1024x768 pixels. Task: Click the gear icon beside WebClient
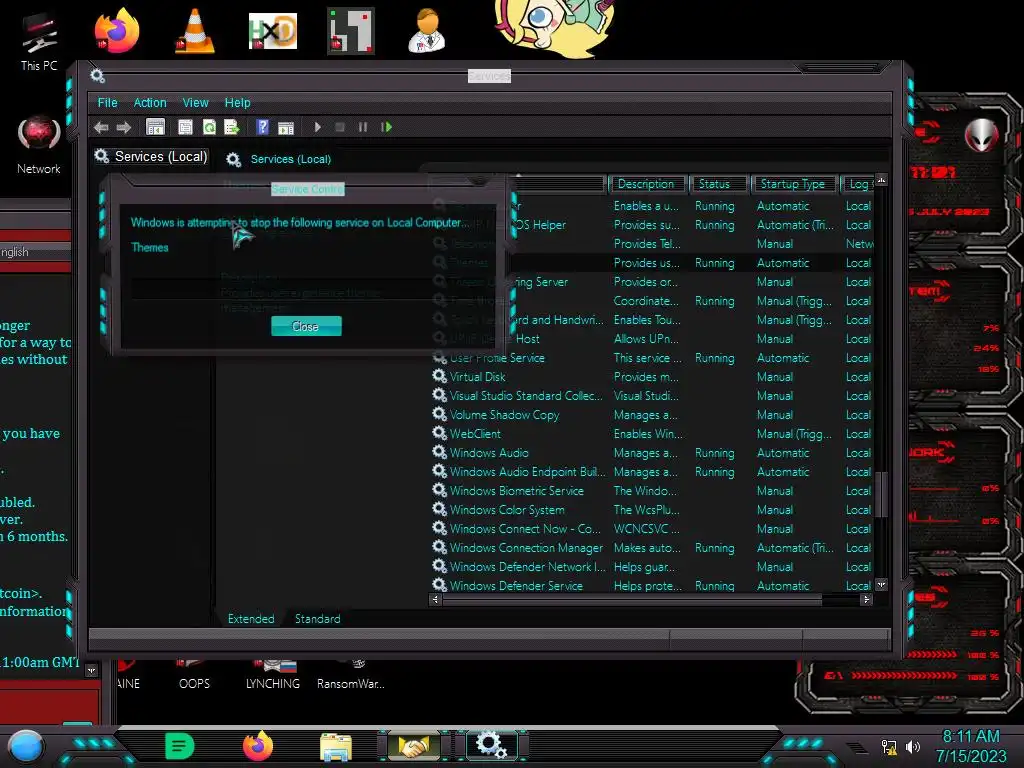(x=440, y=433)
